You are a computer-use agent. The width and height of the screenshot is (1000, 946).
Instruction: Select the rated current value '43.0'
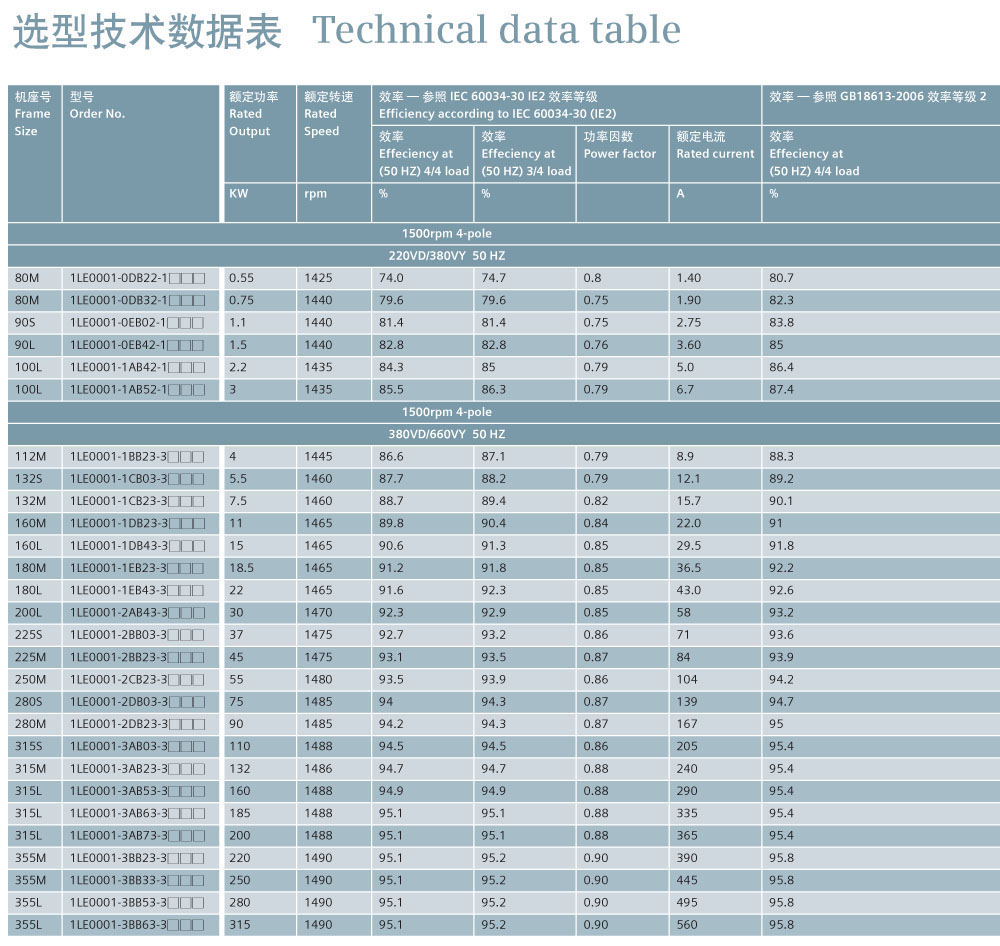(688, 590)
